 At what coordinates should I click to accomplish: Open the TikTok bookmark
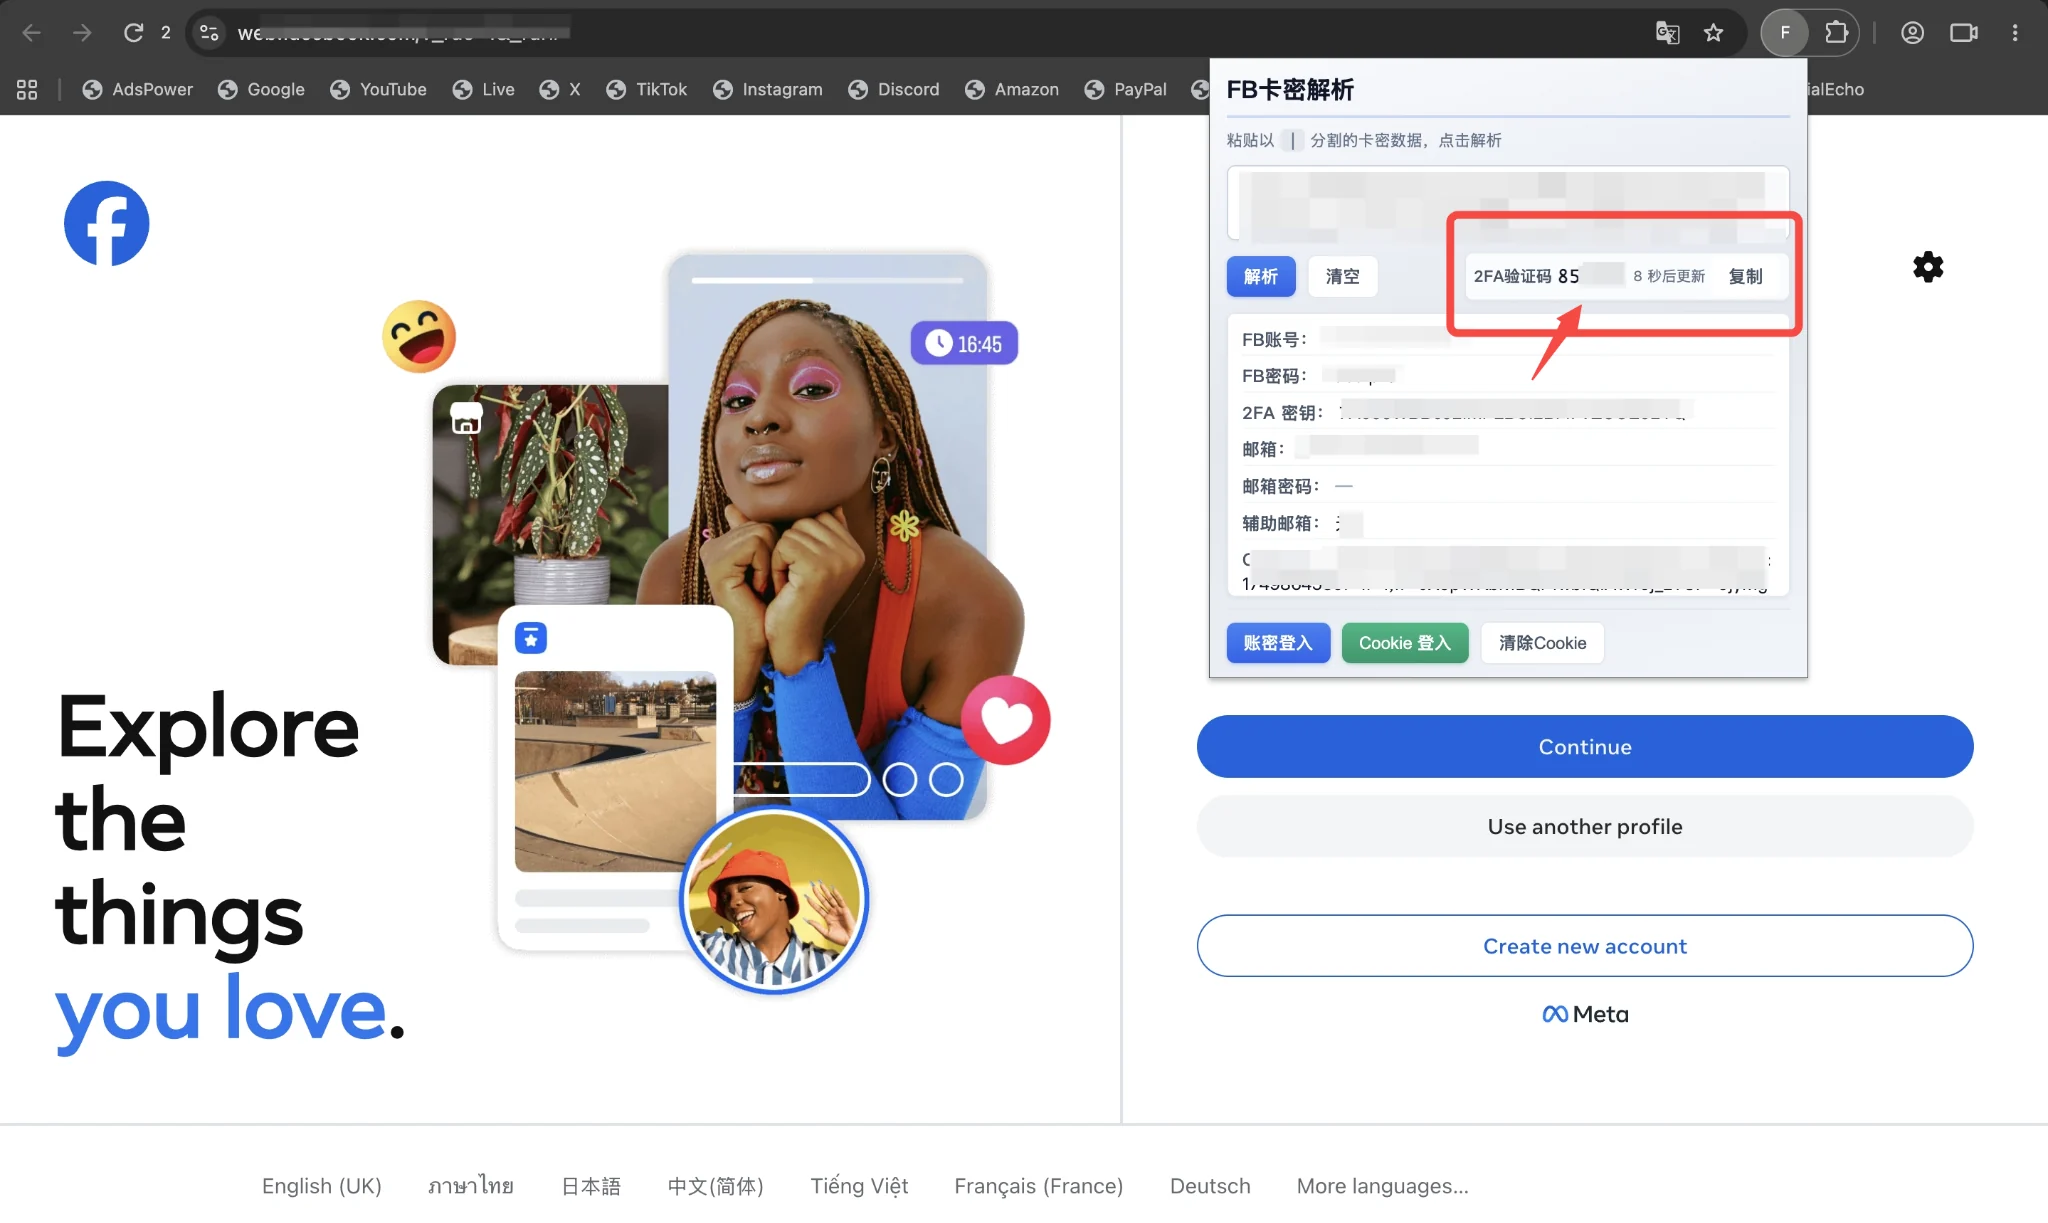point(647,89)
